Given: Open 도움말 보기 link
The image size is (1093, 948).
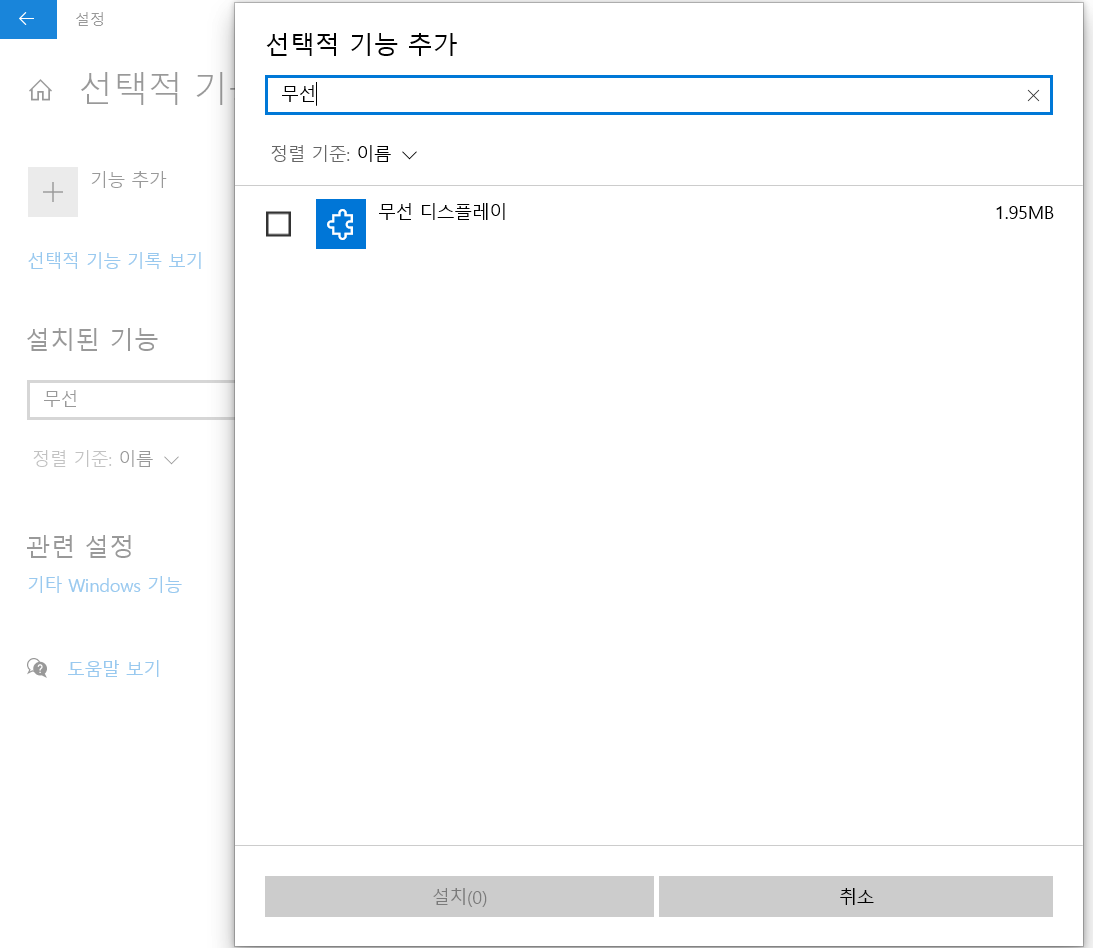Looking at the screenshot, I should pyautogui.click(x=114, y=668).
